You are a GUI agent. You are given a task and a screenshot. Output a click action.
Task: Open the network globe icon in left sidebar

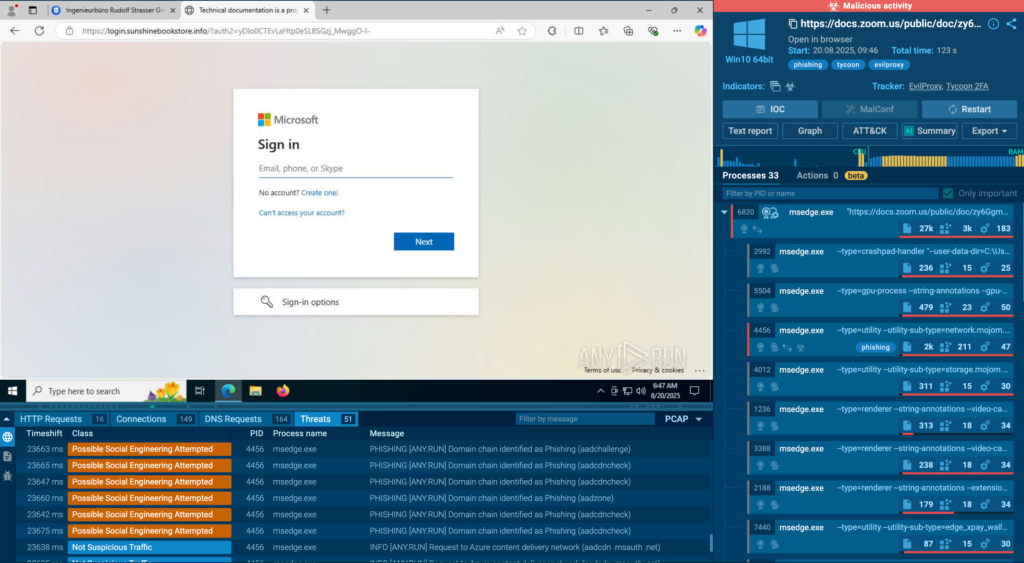tap(8, 437)
